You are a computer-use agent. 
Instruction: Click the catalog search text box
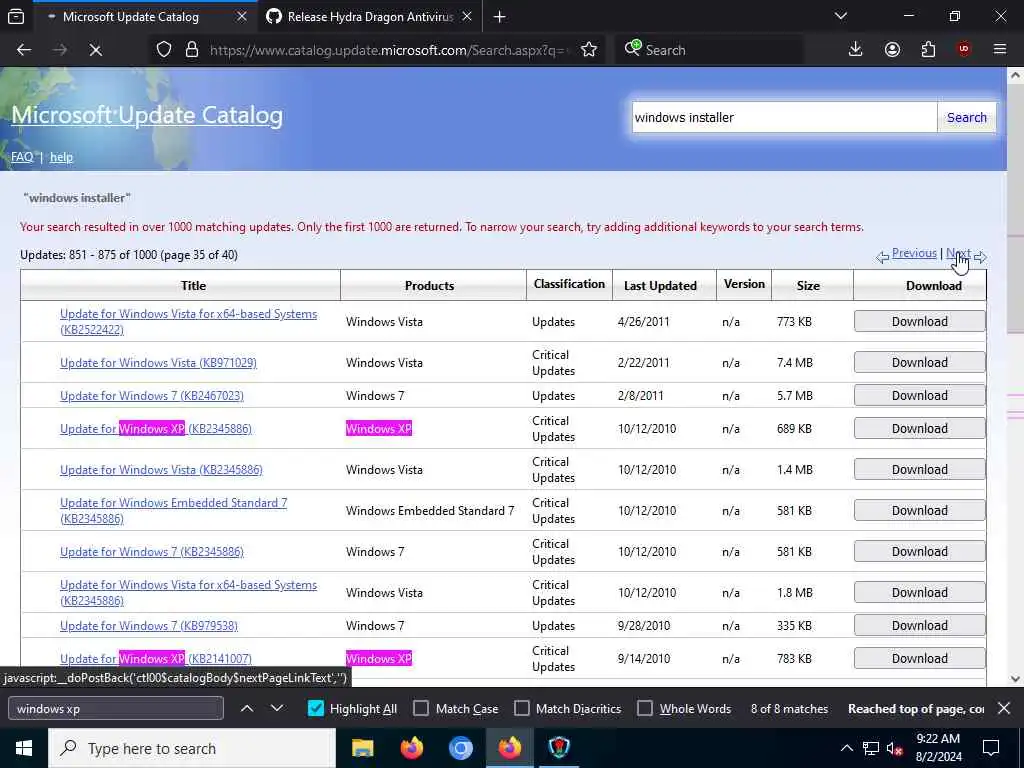[784, 118]
